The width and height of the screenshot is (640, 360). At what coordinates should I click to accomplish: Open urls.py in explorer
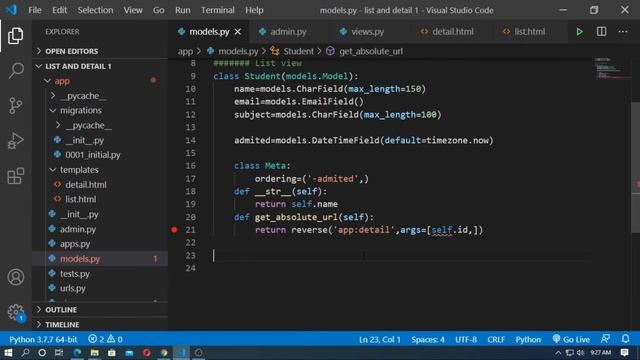coord(73,288)
